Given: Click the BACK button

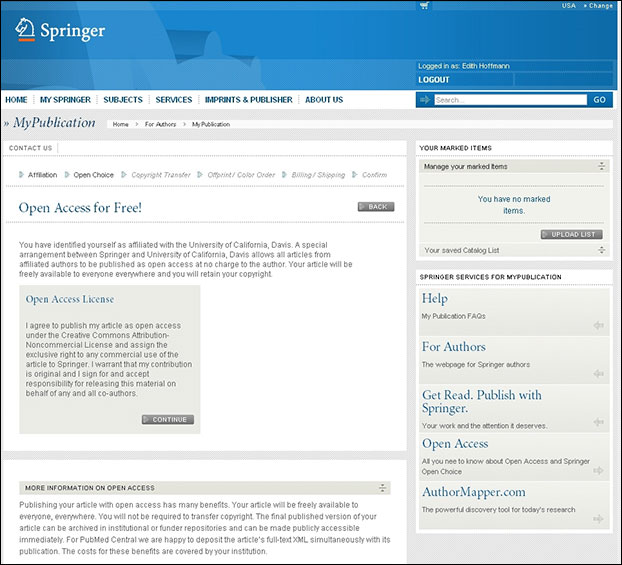Looking at the screenshot, I should click(x=376, y=207).
